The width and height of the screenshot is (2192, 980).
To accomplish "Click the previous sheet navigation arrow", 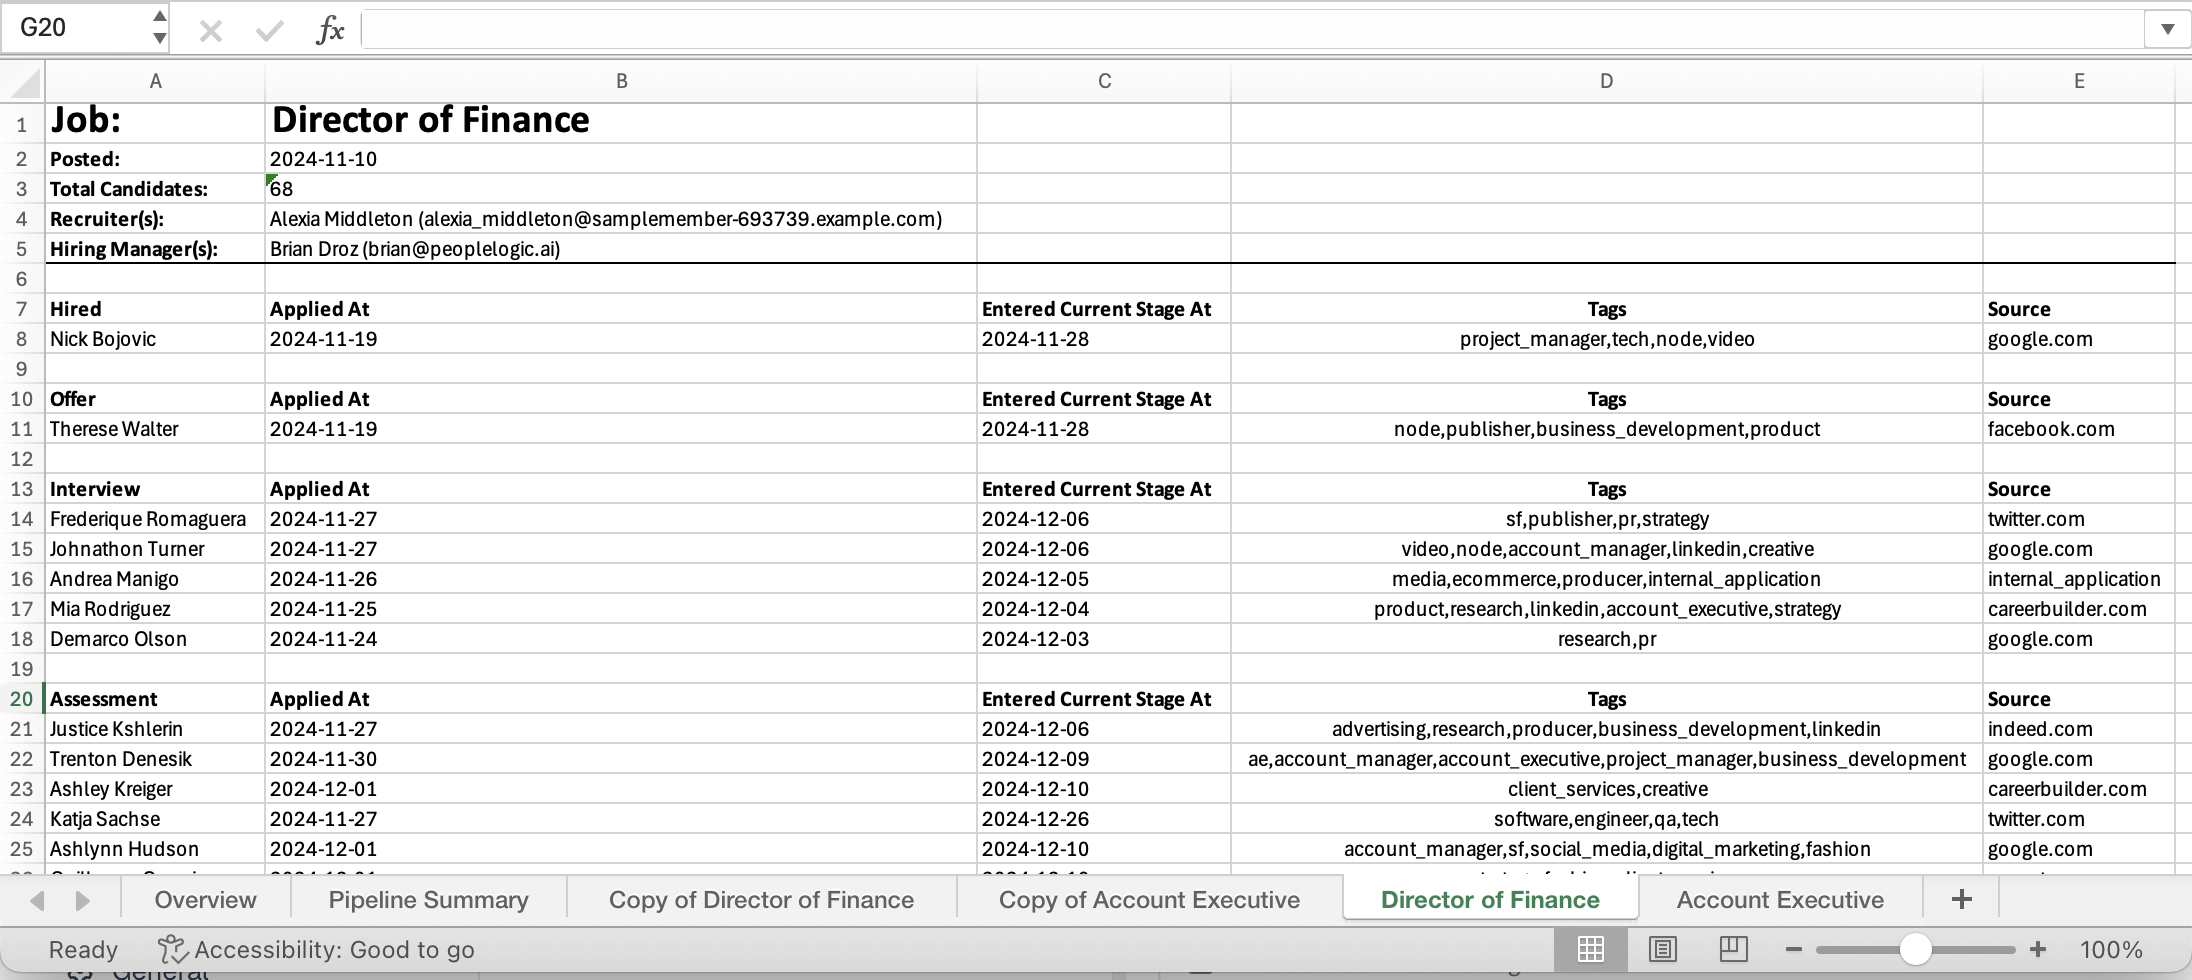I will pyautogui.click(x=37, y=899).
